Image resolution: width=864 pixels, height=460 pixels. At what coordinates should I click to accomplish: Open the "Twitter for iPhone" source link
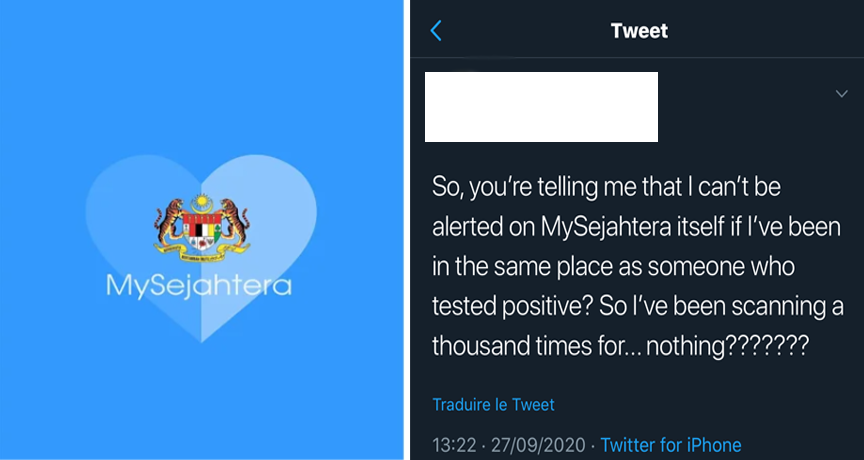click(671, 445)
